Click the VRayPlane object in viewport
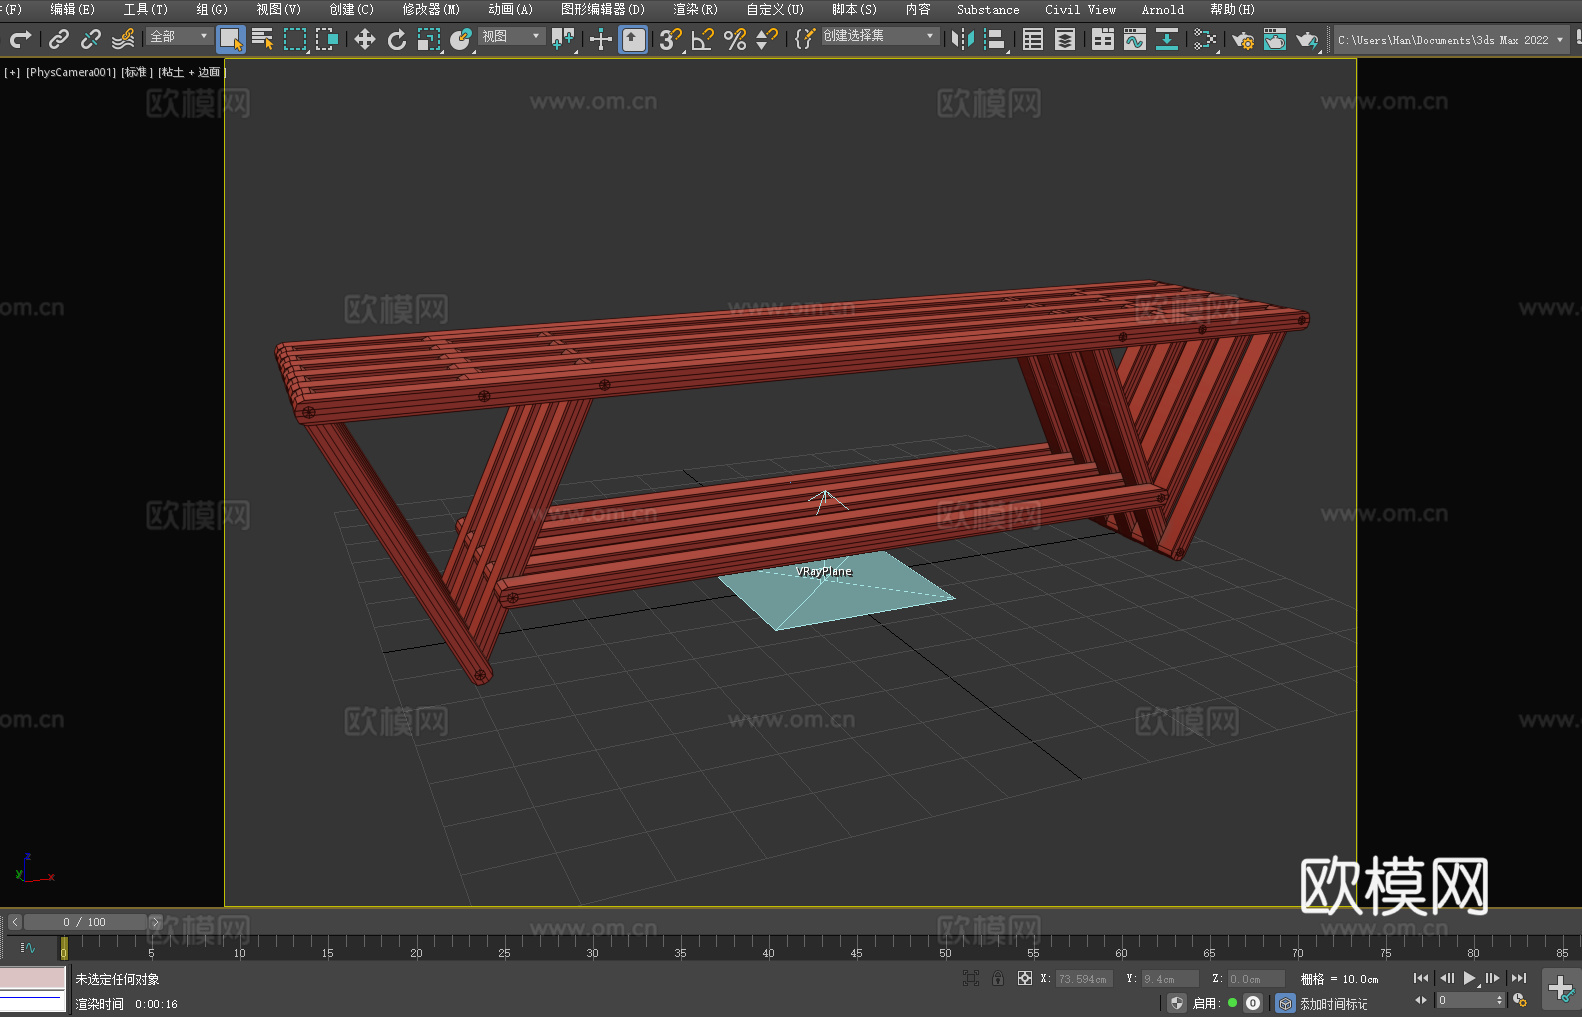1582x1017 pixels. tap(836, 590)
